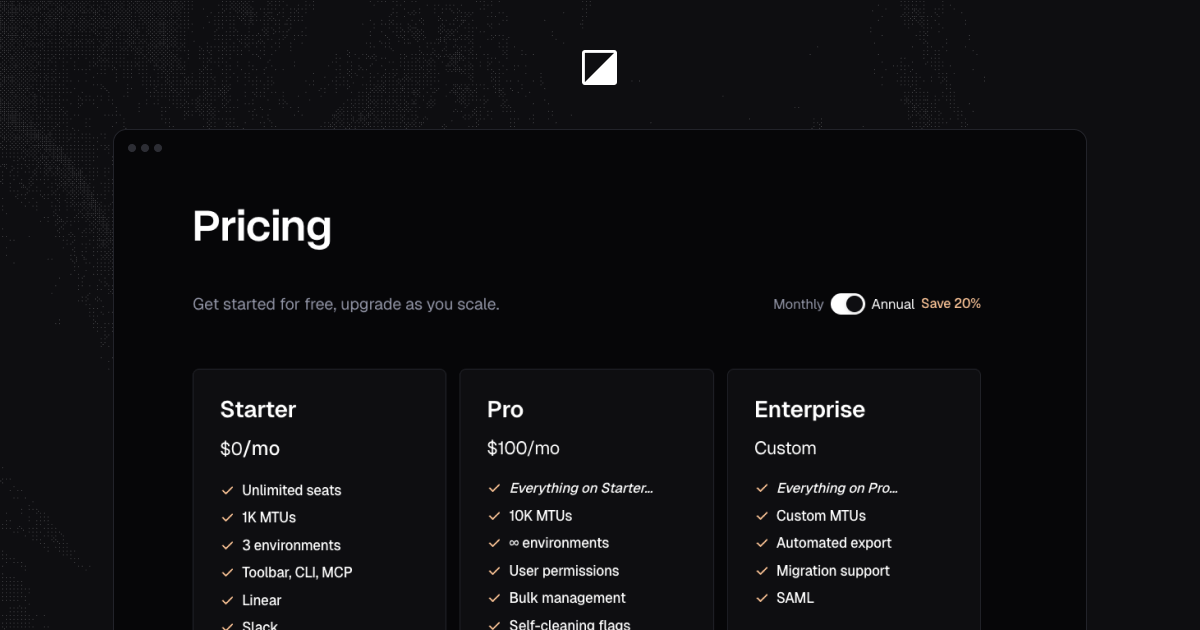Toggle the Monthly/Annual billing switch

(848, 304)
